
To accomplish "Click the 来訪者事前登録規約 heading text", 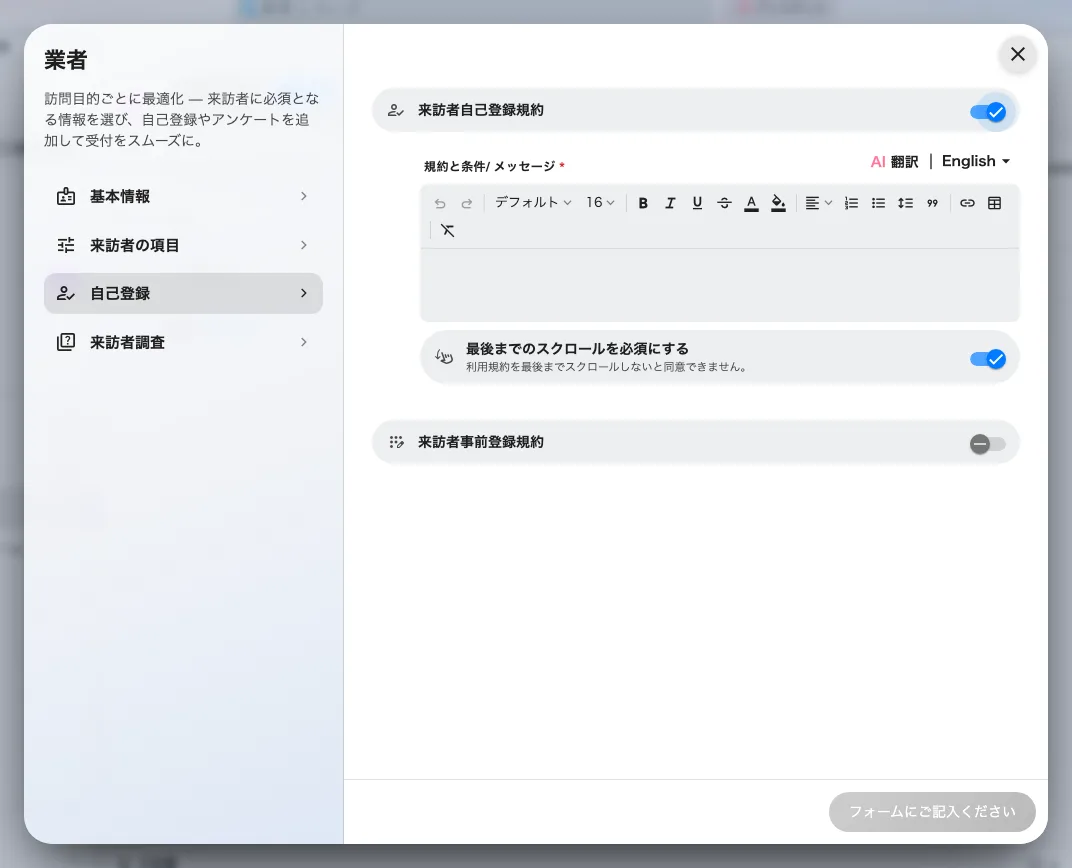I will (x=481, y=442).
